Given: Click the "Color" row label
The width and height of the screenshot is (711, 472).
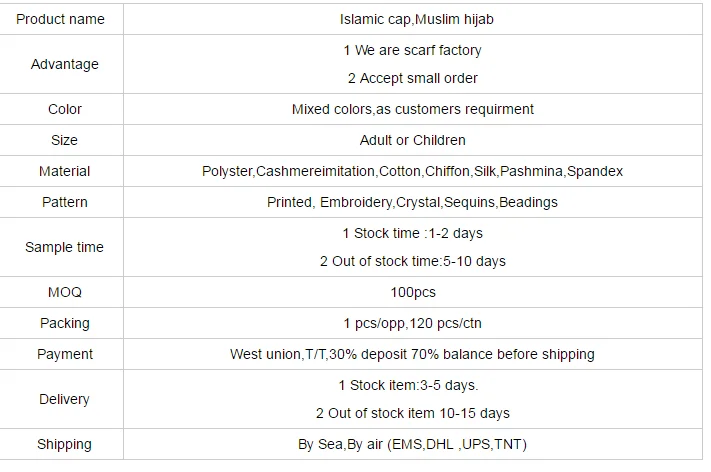Looking at the screenshot, I should [x=64, y=109].
